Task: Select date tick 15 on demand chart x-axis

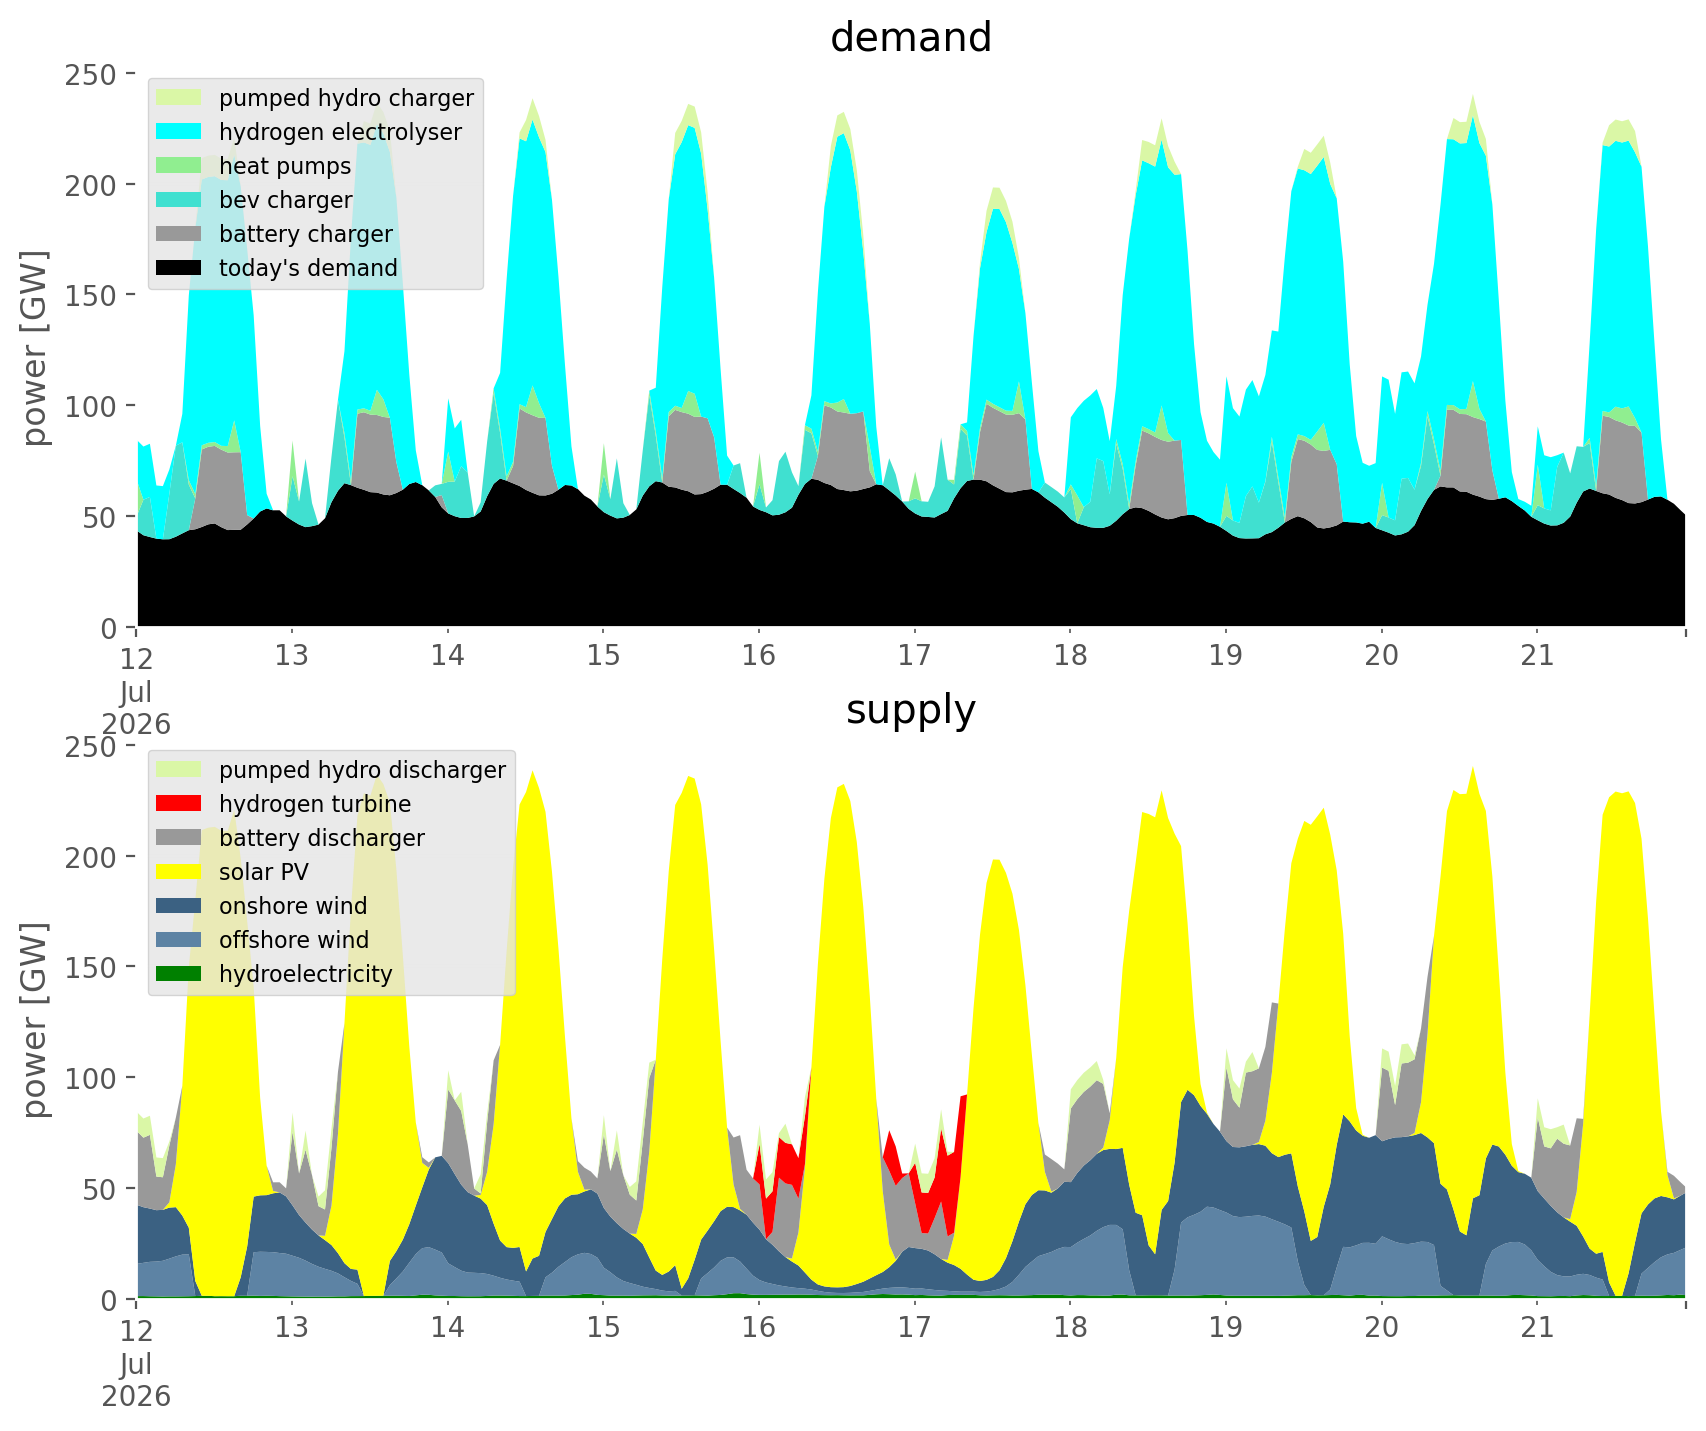Action: click(603, 656)
